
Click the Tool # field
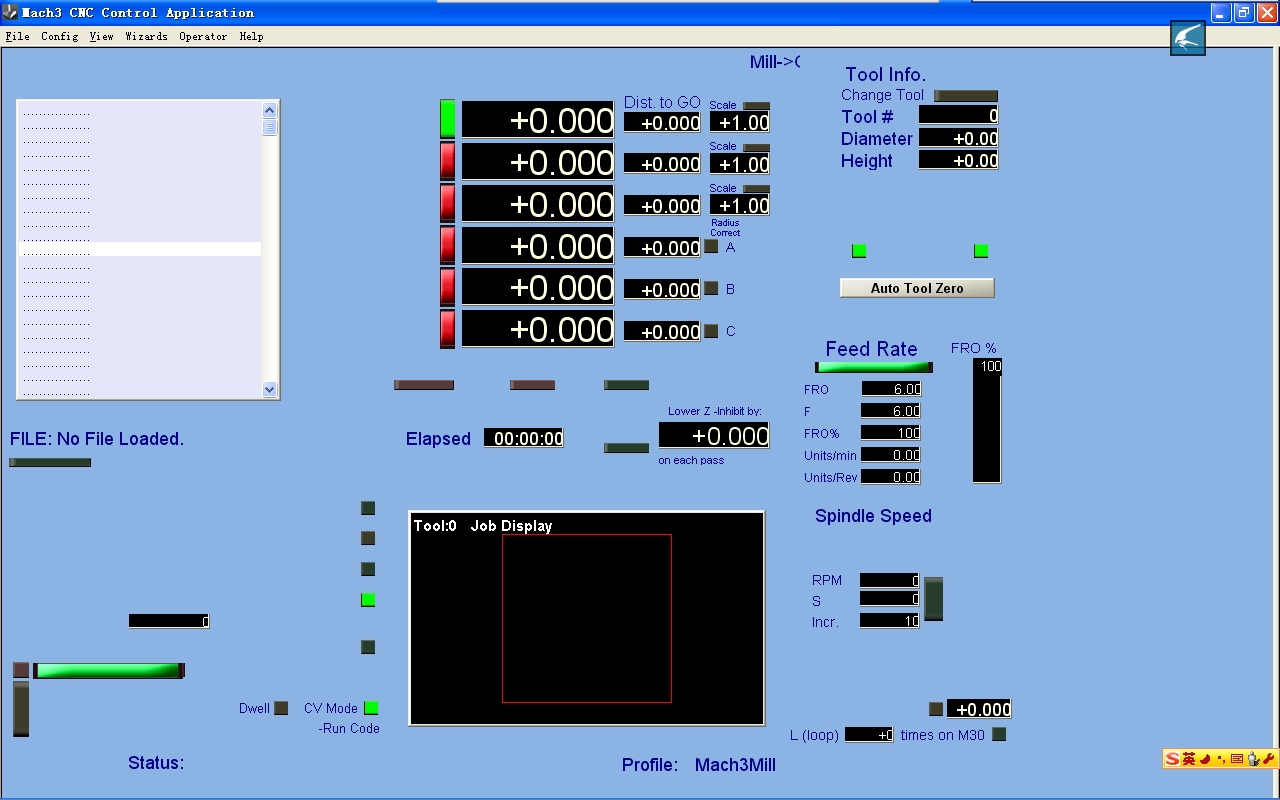(958, 116)
